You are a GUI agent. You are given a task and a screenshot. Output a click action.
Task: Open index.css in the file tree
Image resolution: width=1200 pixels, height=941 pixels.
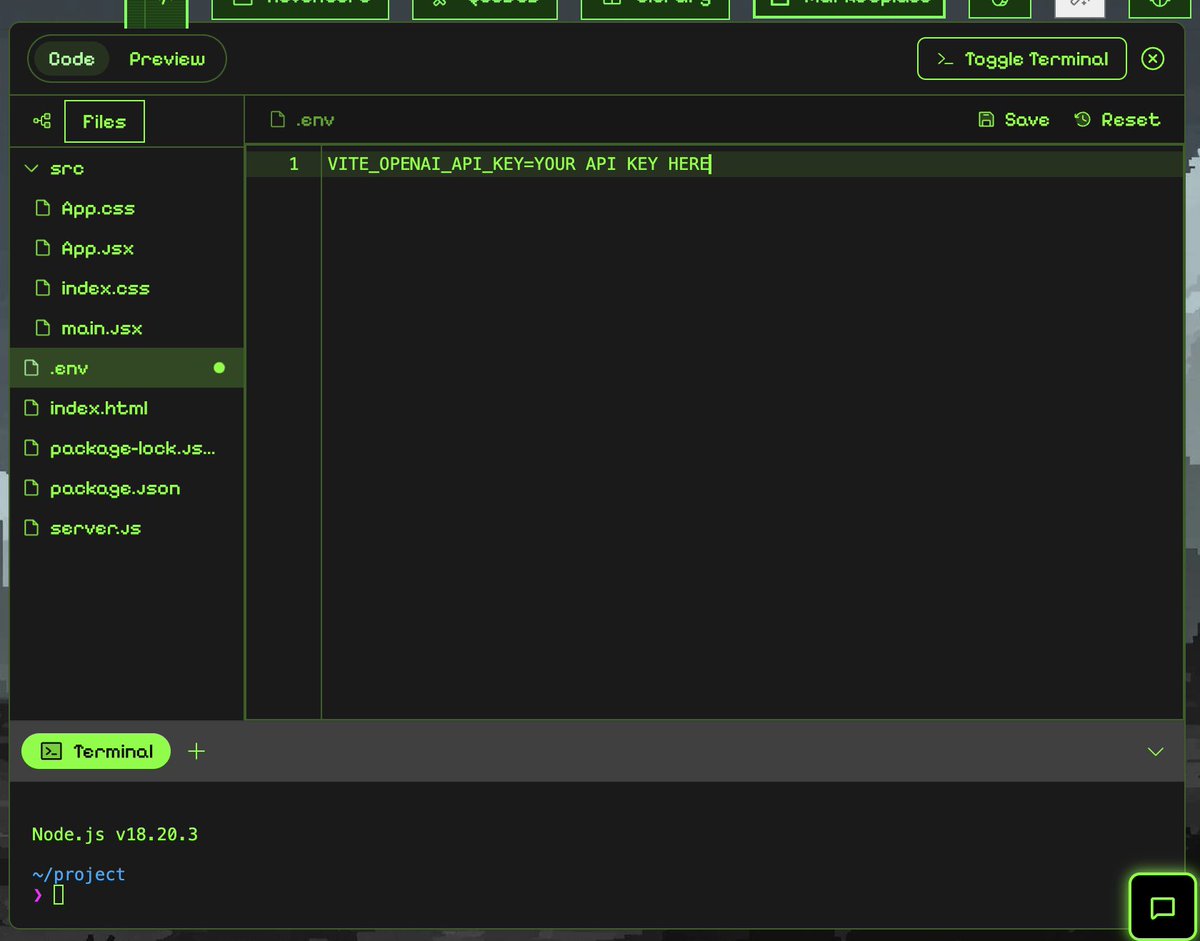click(x=127, y=288)
